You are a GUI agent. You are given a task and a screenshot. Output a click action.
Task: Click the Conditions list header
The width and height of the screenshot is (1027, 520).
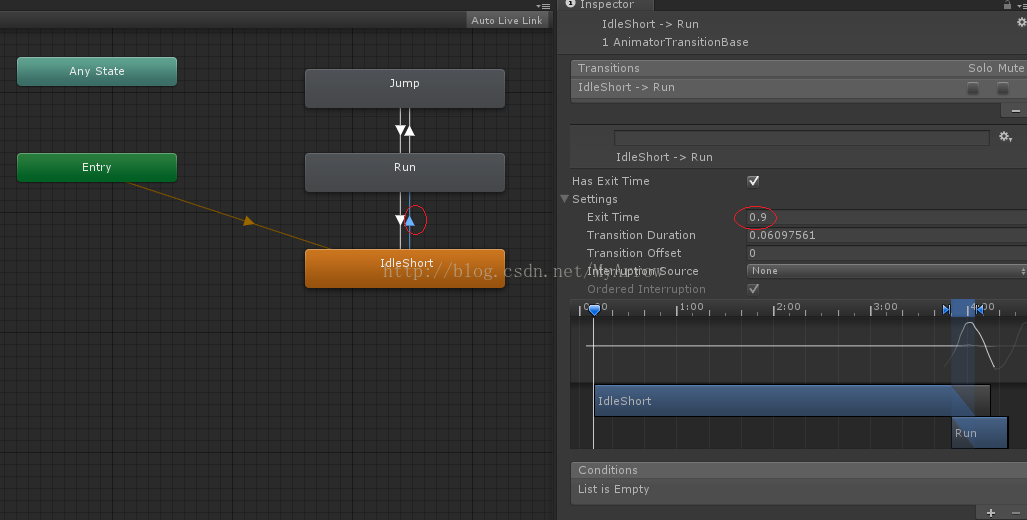coord(798,470)
